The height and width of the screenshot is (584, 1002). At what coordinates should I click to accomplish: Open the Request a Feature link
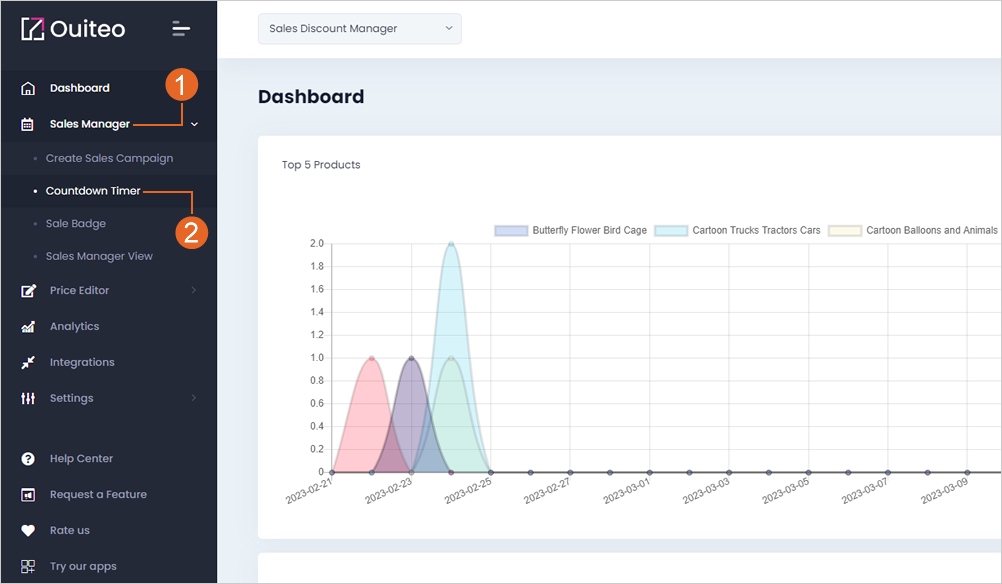click(x=98, y=495)
